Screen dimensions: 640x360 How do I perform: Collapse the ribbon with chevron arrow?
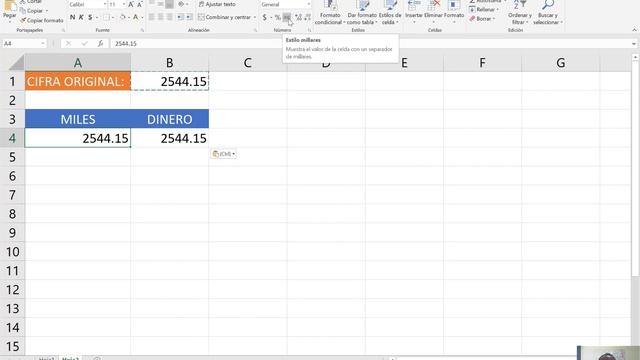point(634,30)
